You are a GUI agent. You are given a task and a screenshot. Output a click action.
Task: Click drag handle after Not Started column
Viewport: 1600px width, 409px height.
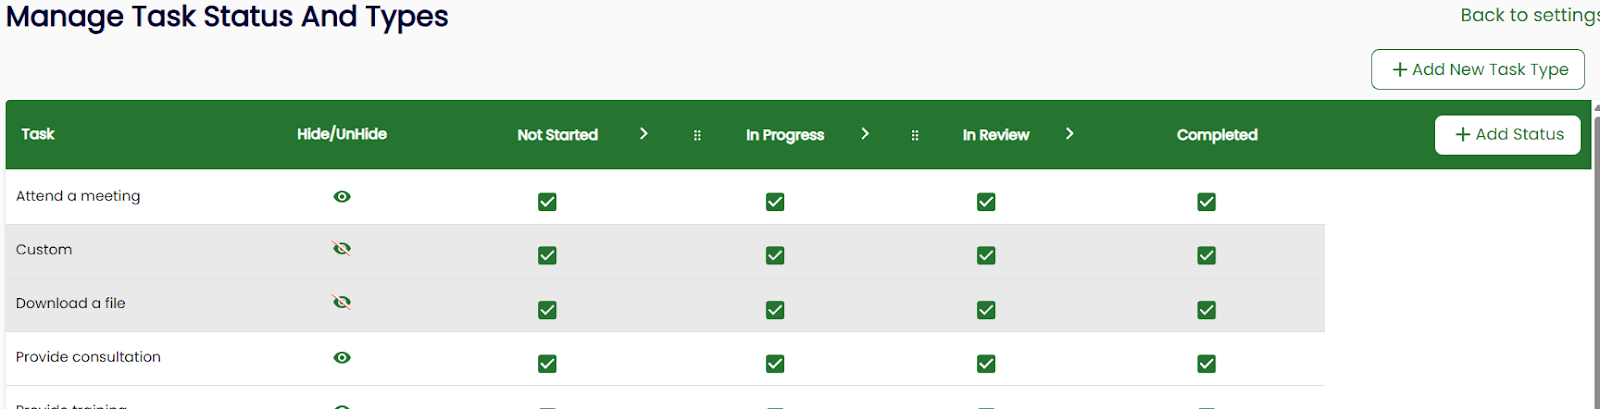click(697, 135)
